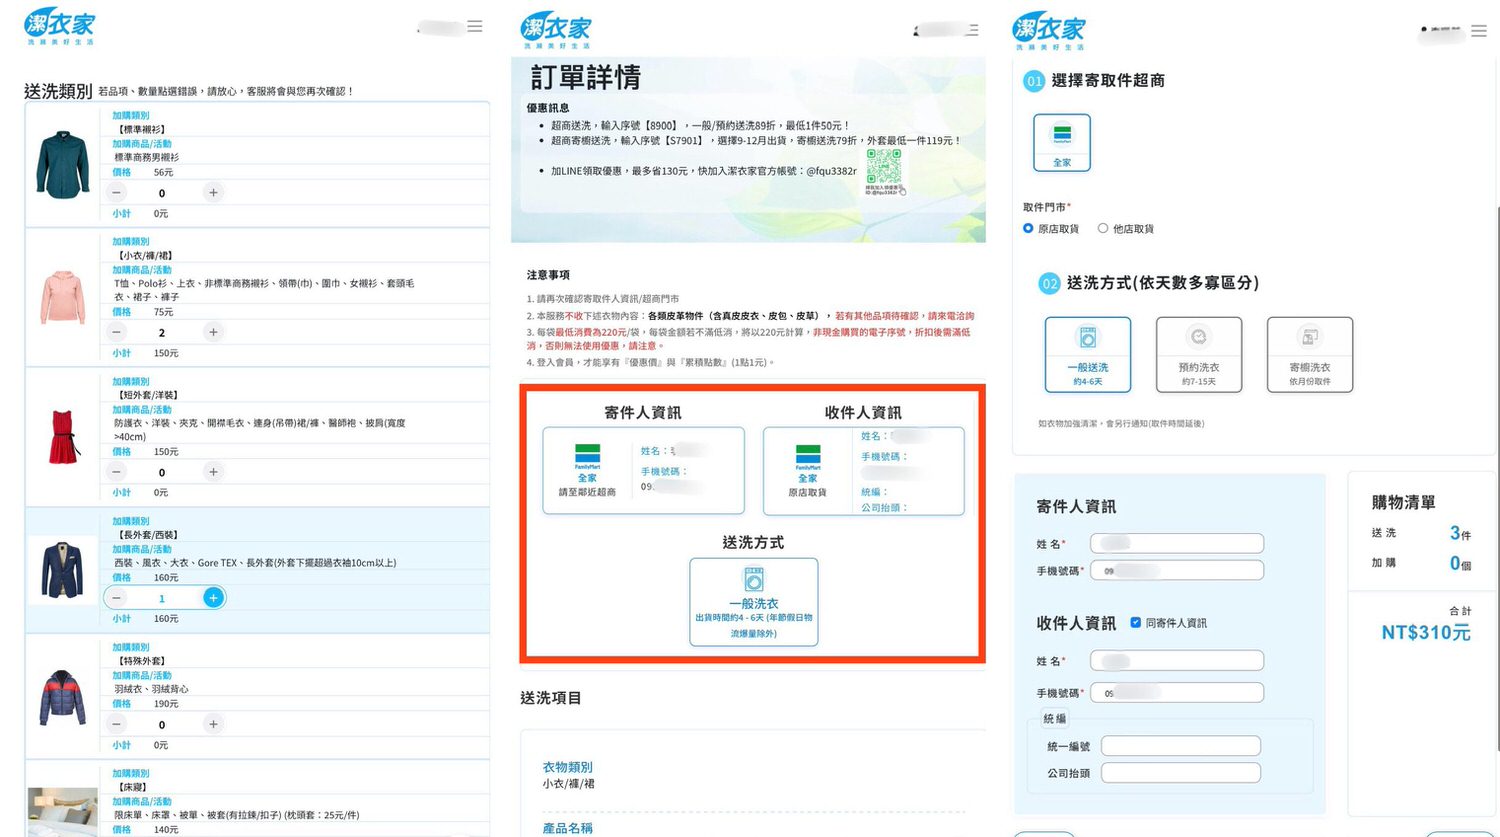
Task: Increase quantity for 特殊外套 羽絨衣
Action: point(213,723)
